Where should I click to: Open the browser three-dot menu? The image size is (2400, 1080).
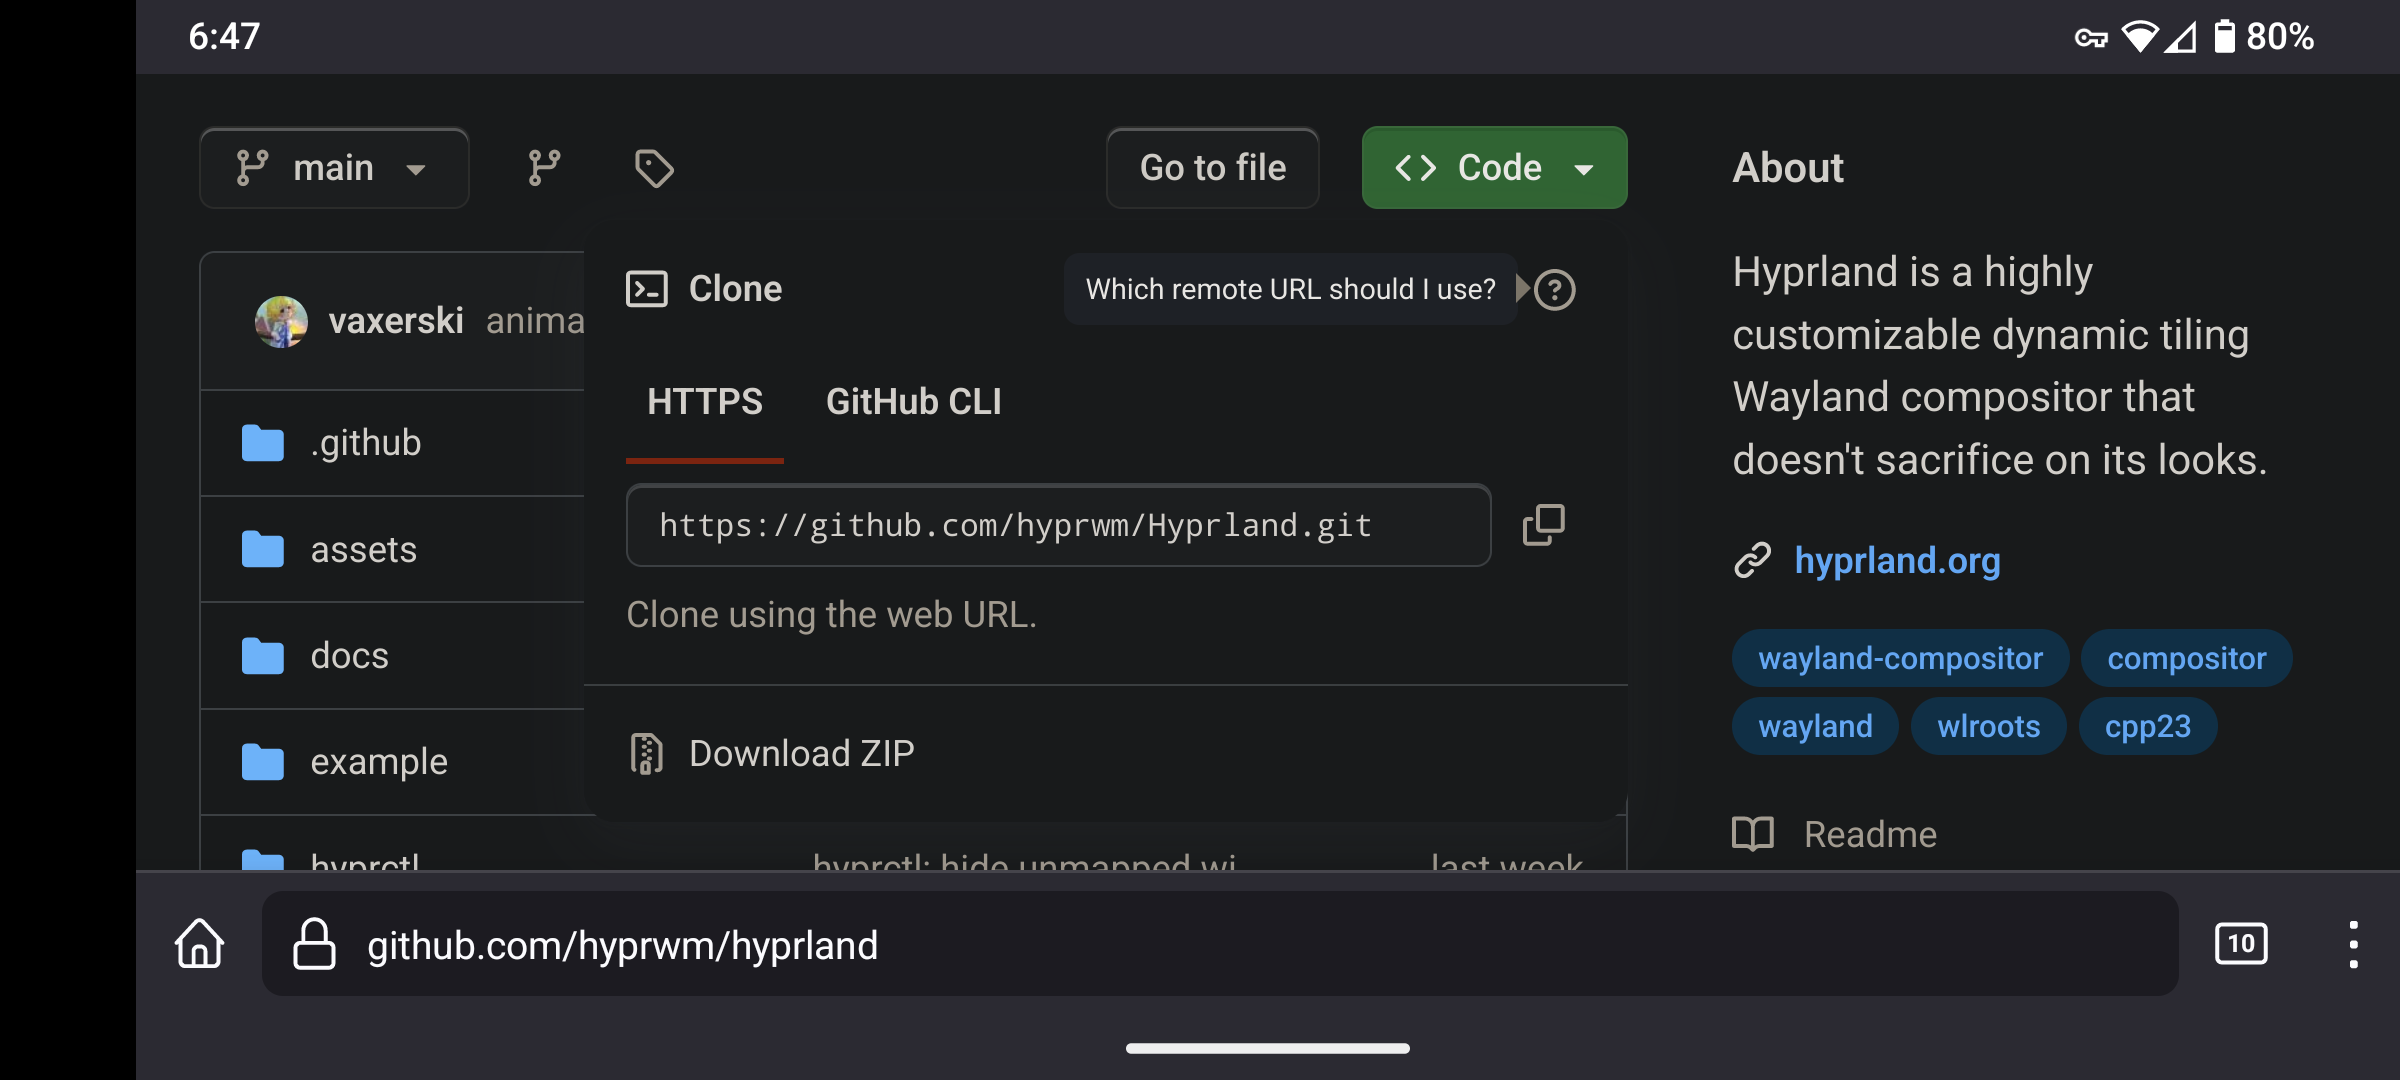pyautogui.click(x=2353, y=944)
